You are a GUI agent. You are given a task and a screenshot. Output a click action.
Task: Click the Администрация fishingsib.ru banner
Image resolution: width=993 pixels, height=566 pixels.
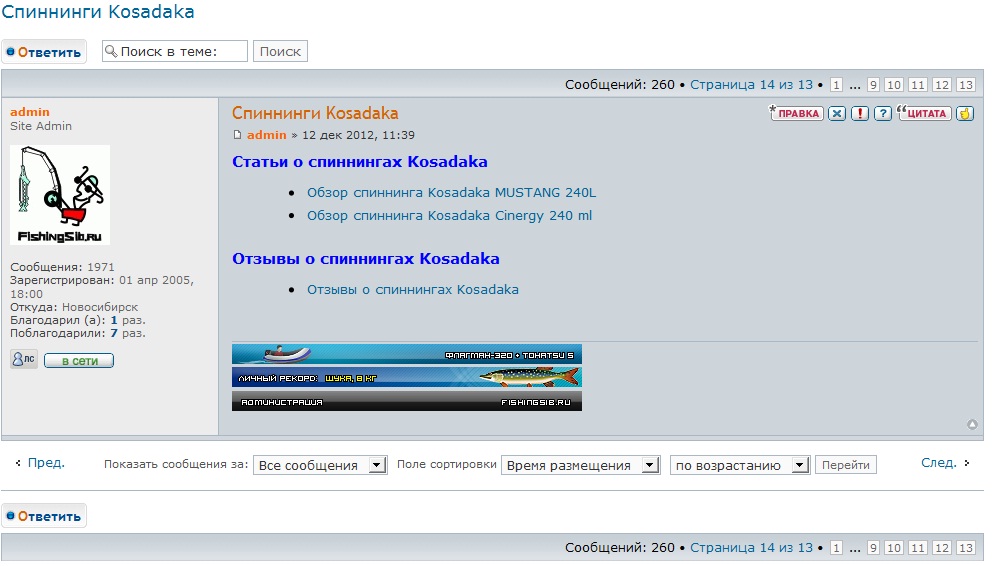tap(407, 401)
